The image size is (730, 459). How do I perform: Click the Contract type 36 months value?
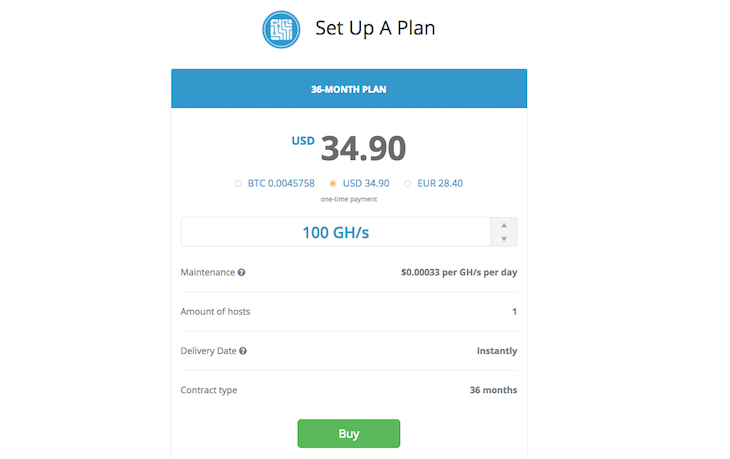coord(493,390)
